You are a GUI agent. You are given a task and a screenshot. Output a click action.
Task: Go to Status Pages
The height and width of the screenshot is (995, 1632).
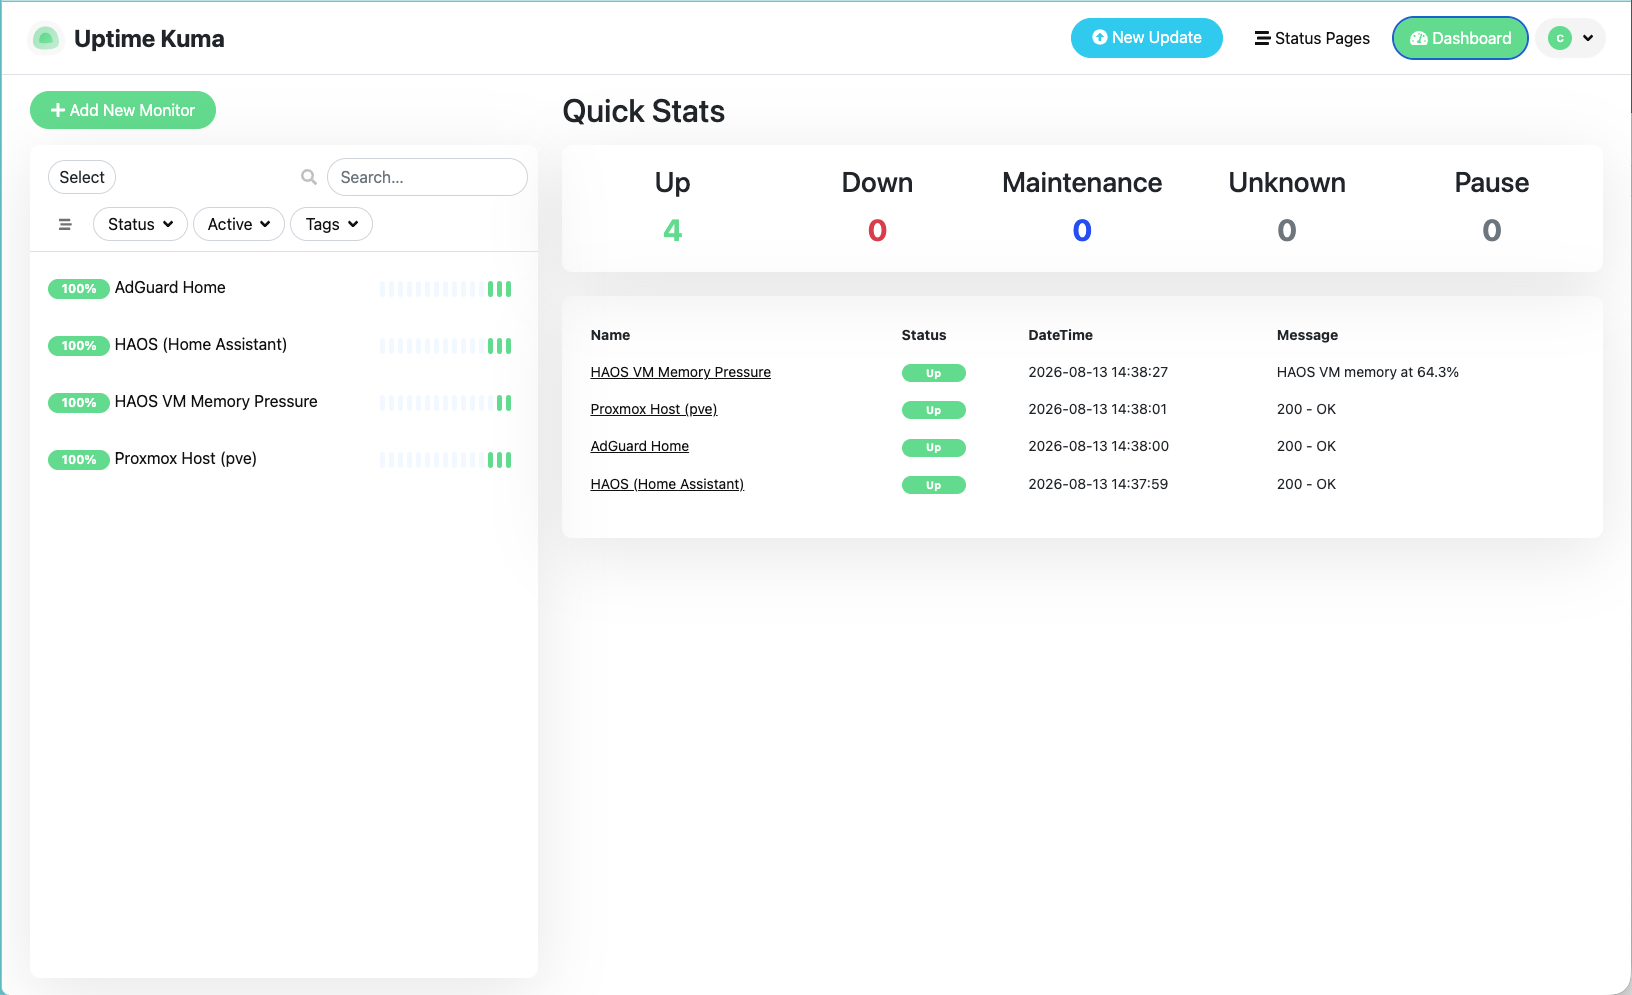[1312, 38]
